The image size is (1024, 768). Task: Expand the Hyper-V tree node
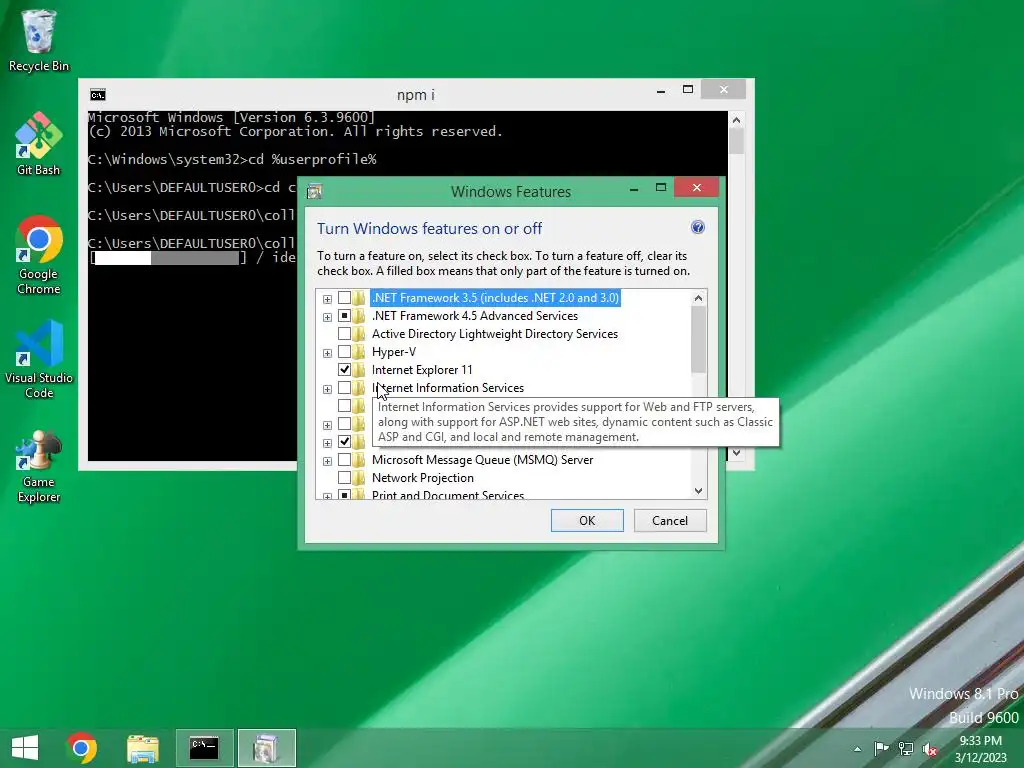point(327,353)
